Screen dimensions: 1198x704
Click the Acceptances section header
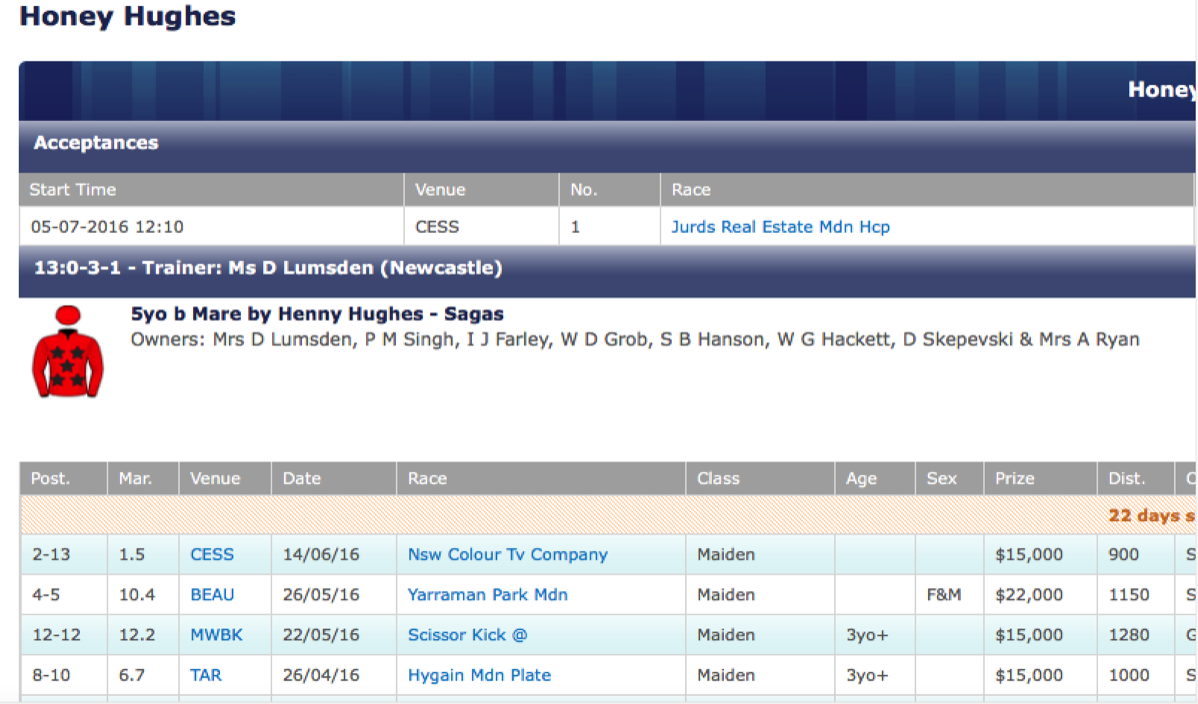point(96,143)
